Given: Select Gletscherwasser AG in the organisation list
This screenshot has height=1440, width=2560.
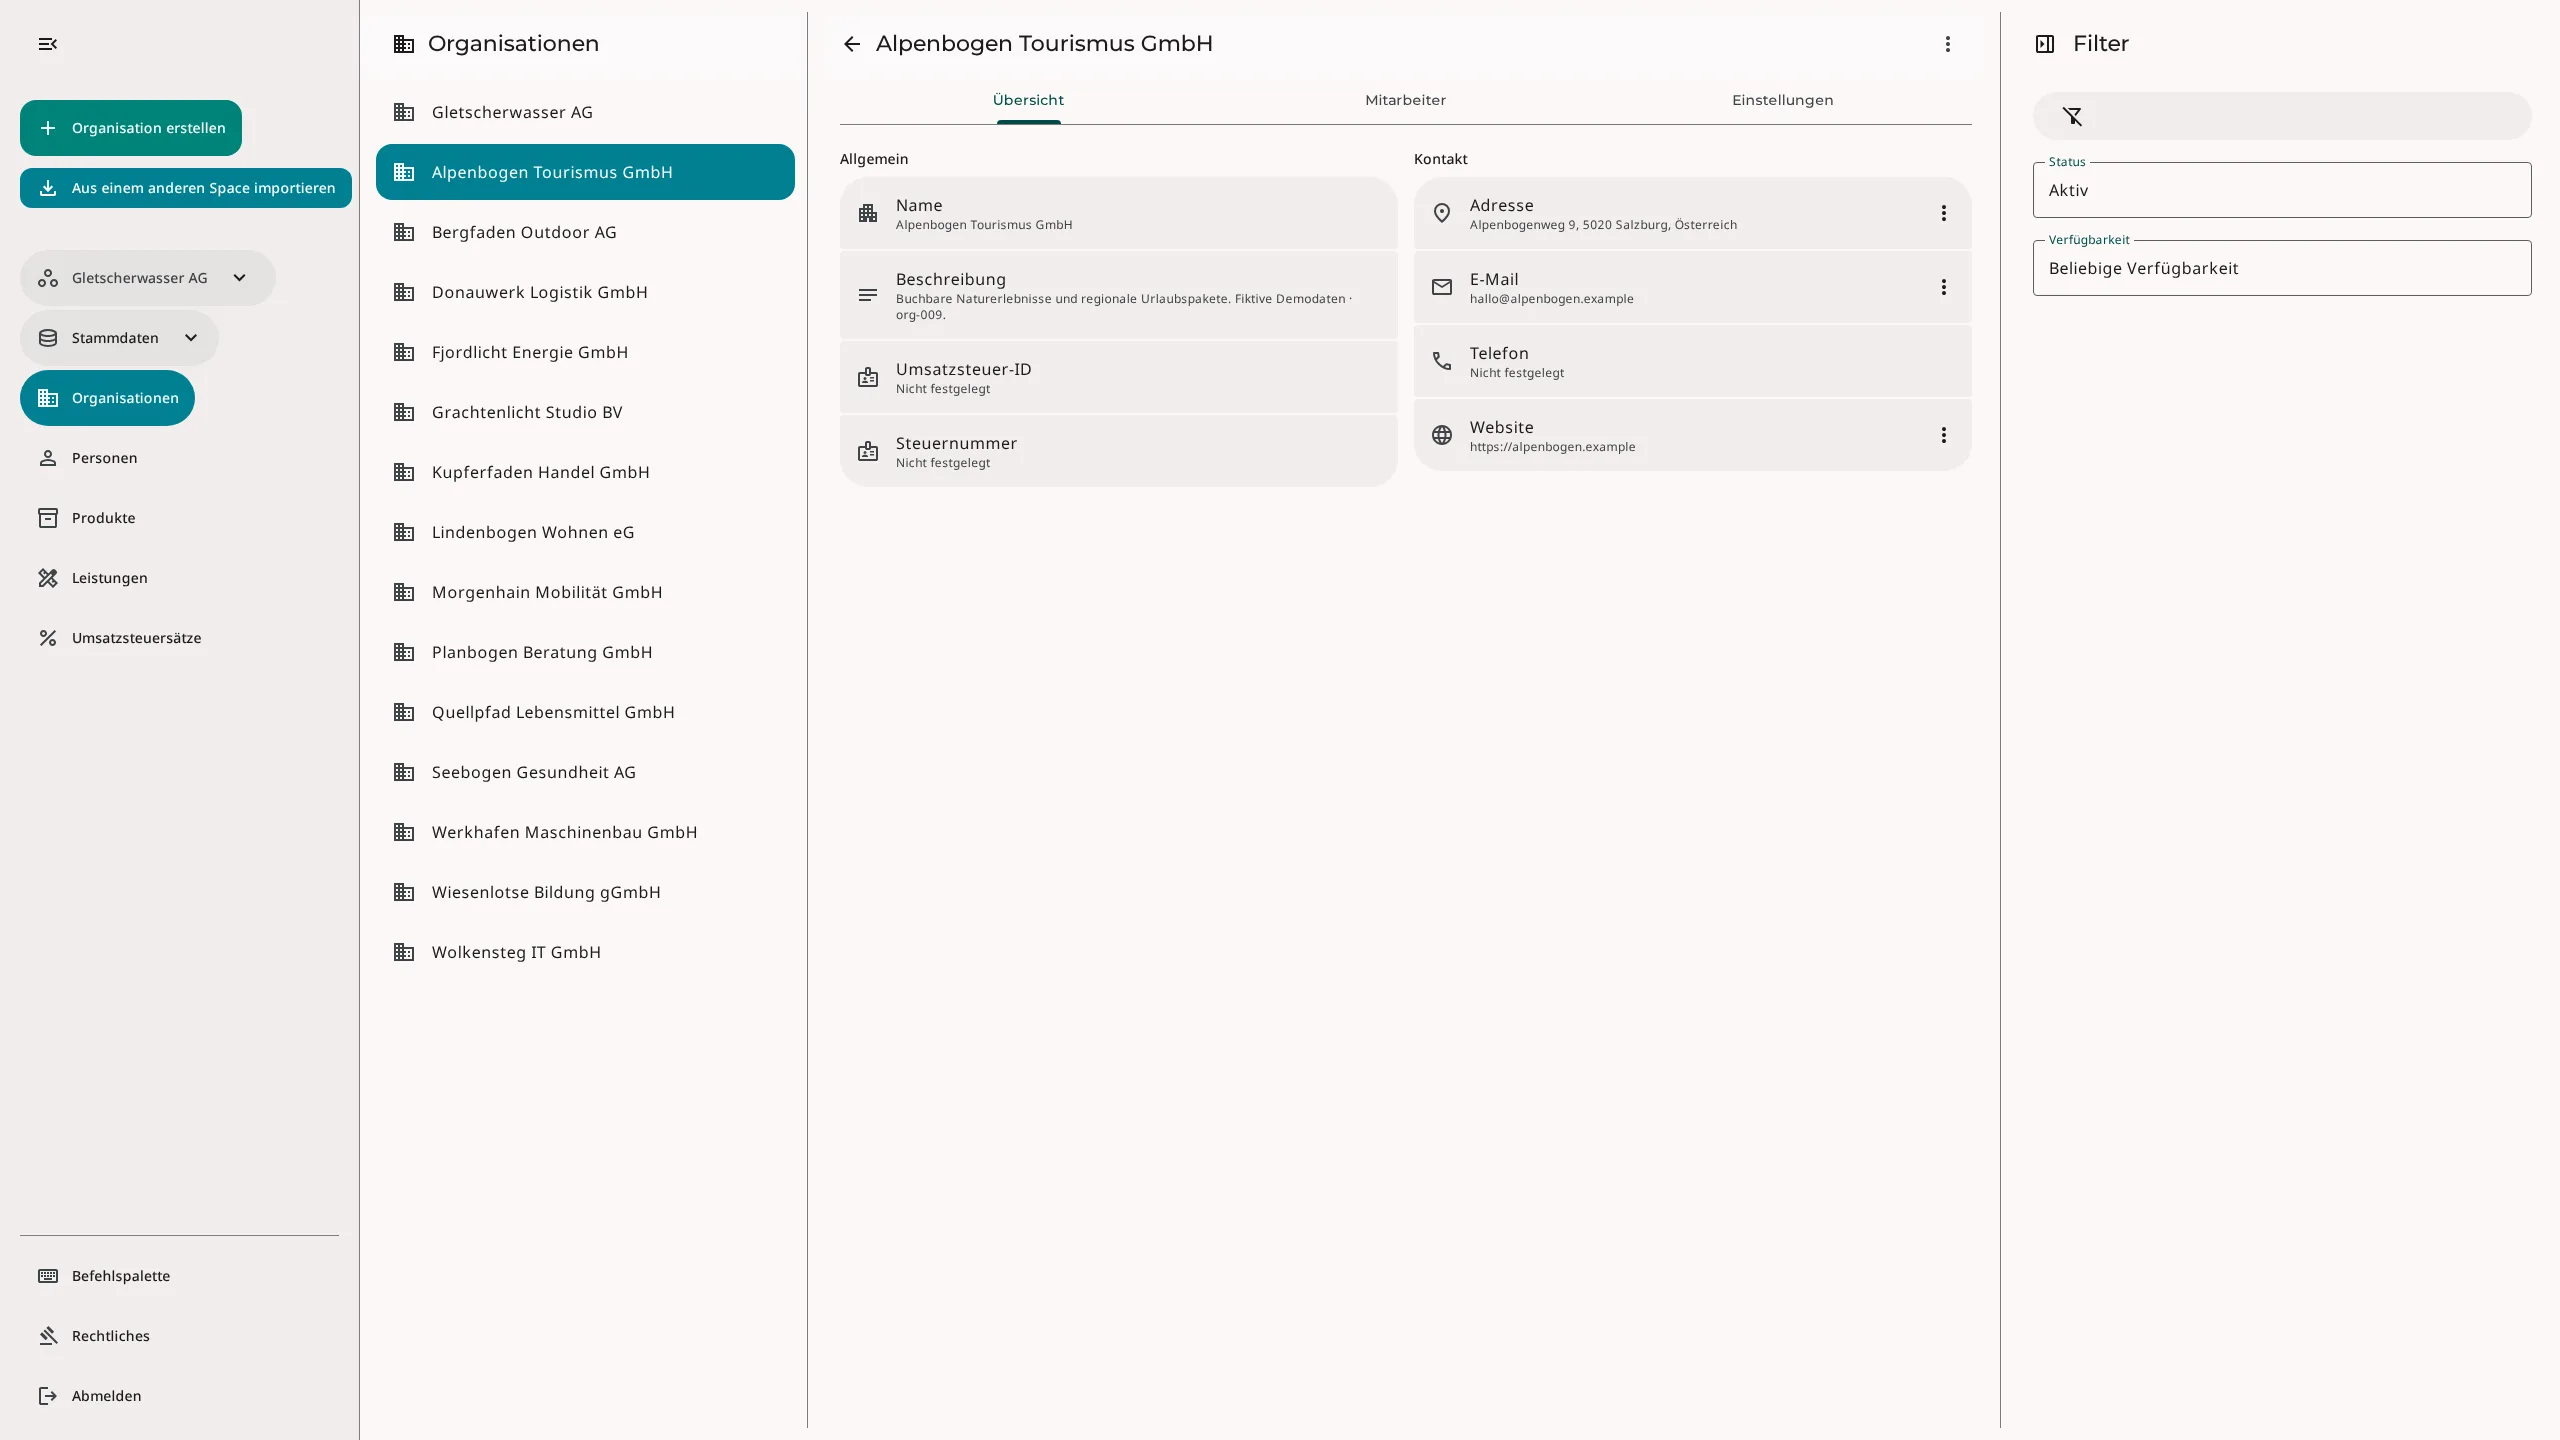Looking at the screenshot, I should click(585, 112).
